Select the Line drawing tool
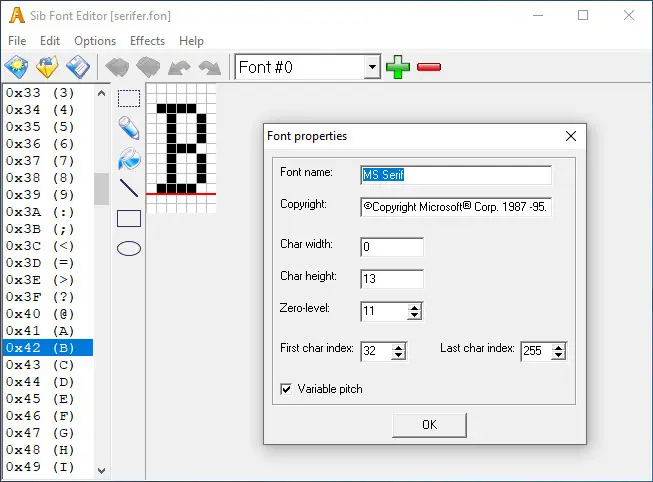Viewport: 653px width, 482px height. [129, 188]
